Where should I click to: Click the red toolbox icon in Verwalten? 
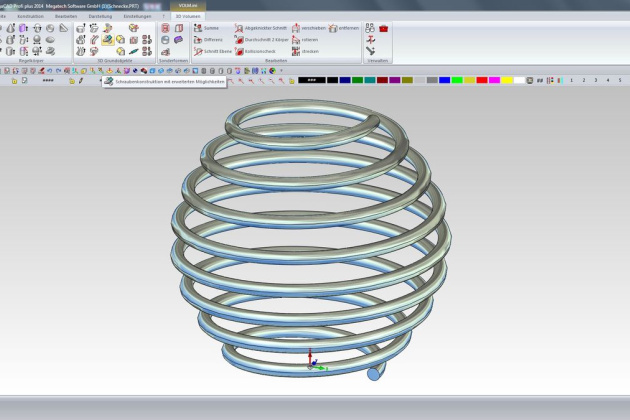[383, 29]
